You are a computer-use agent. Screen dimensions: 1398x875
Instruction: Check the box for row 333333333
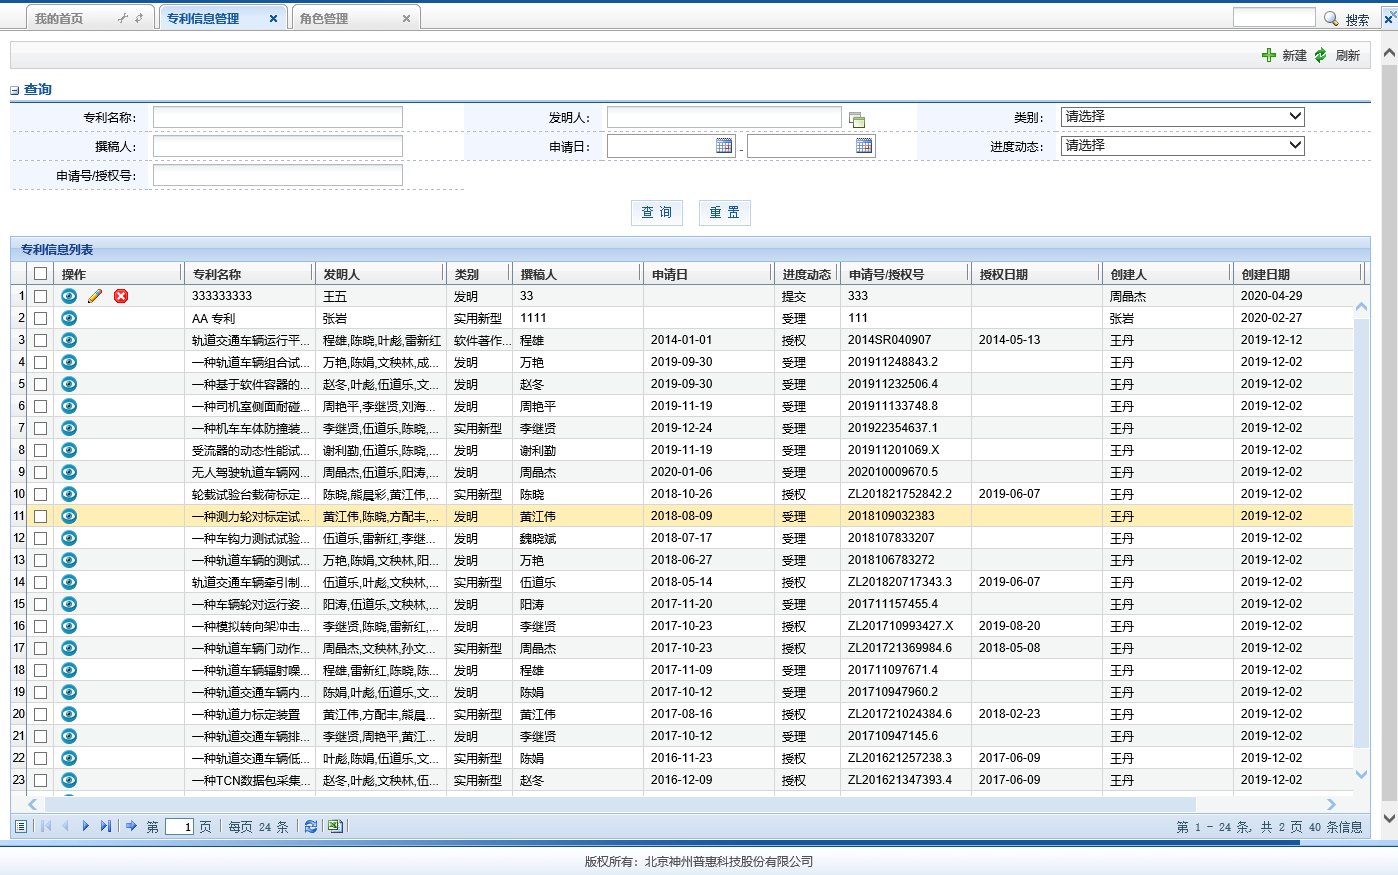pos(40,296)
